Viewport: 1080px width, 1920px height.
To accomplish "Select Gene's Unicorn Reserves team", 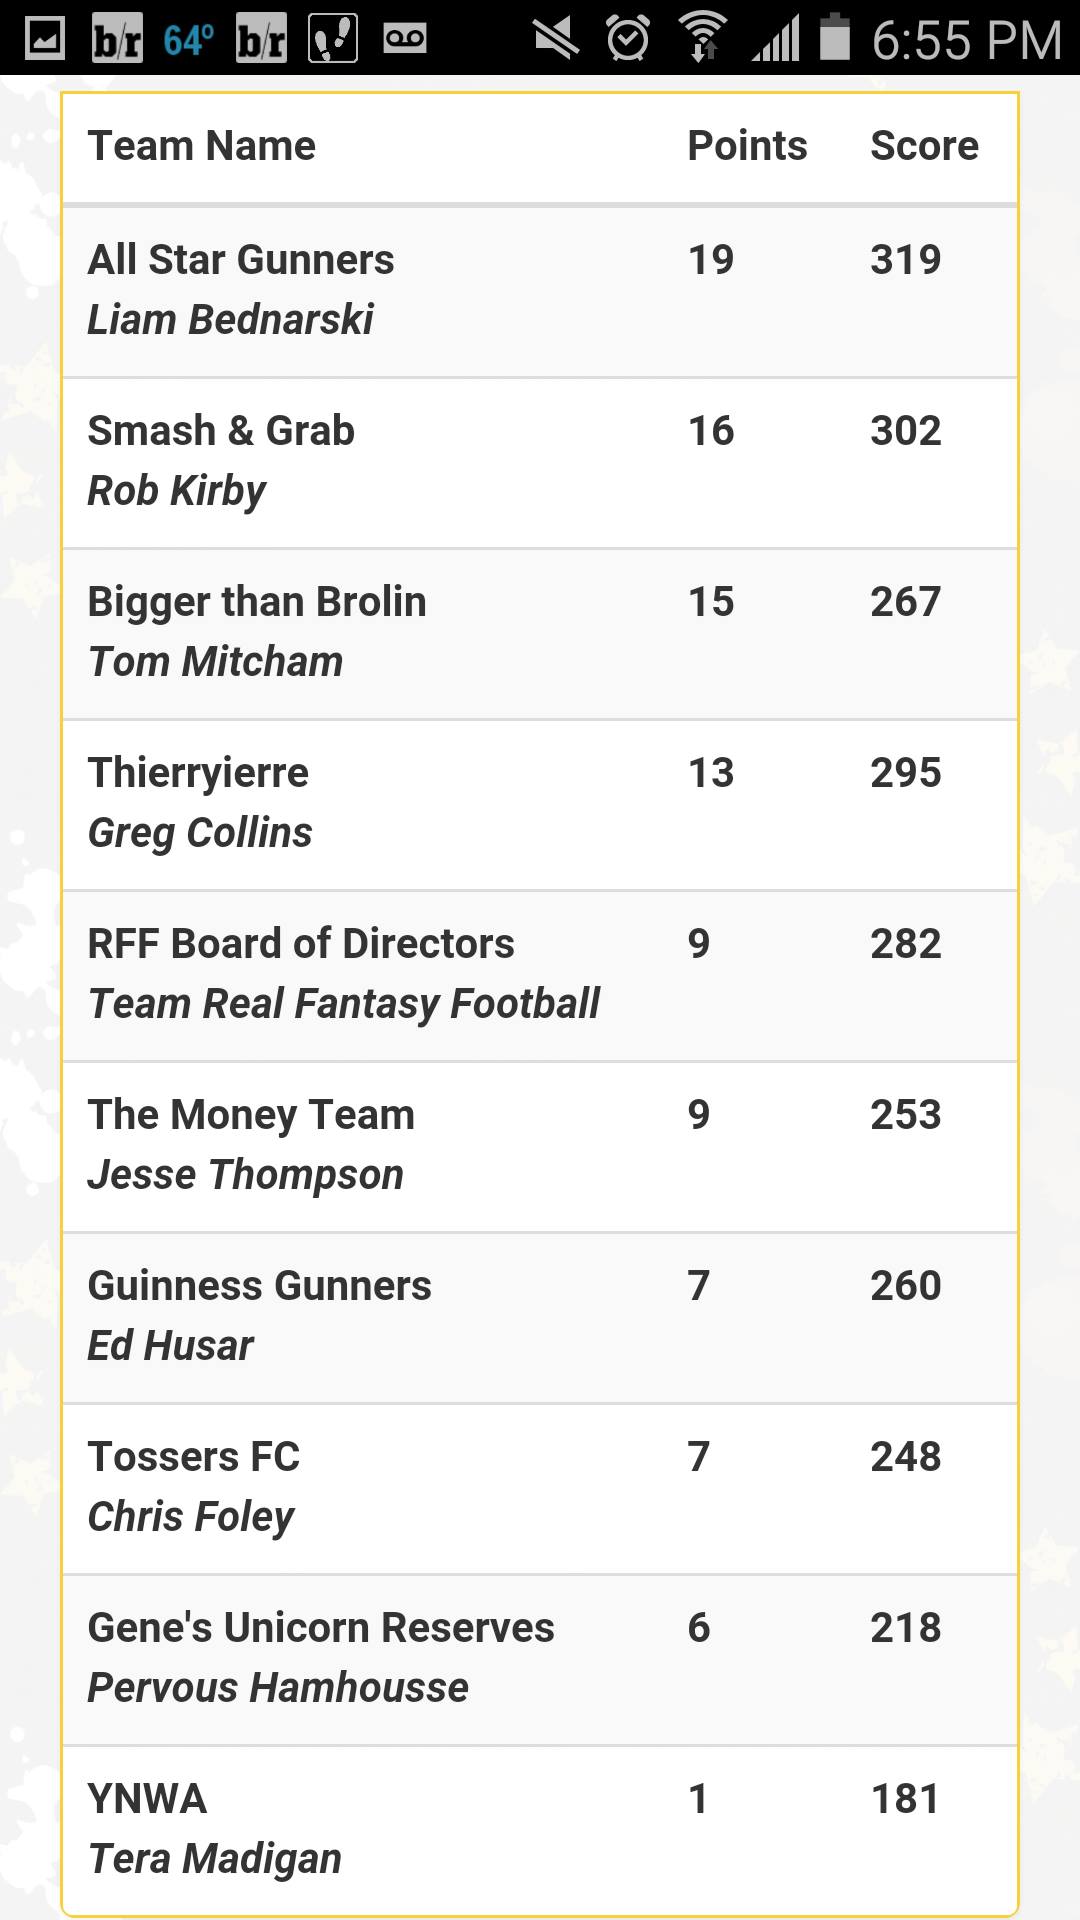I will pos(540,1660).
